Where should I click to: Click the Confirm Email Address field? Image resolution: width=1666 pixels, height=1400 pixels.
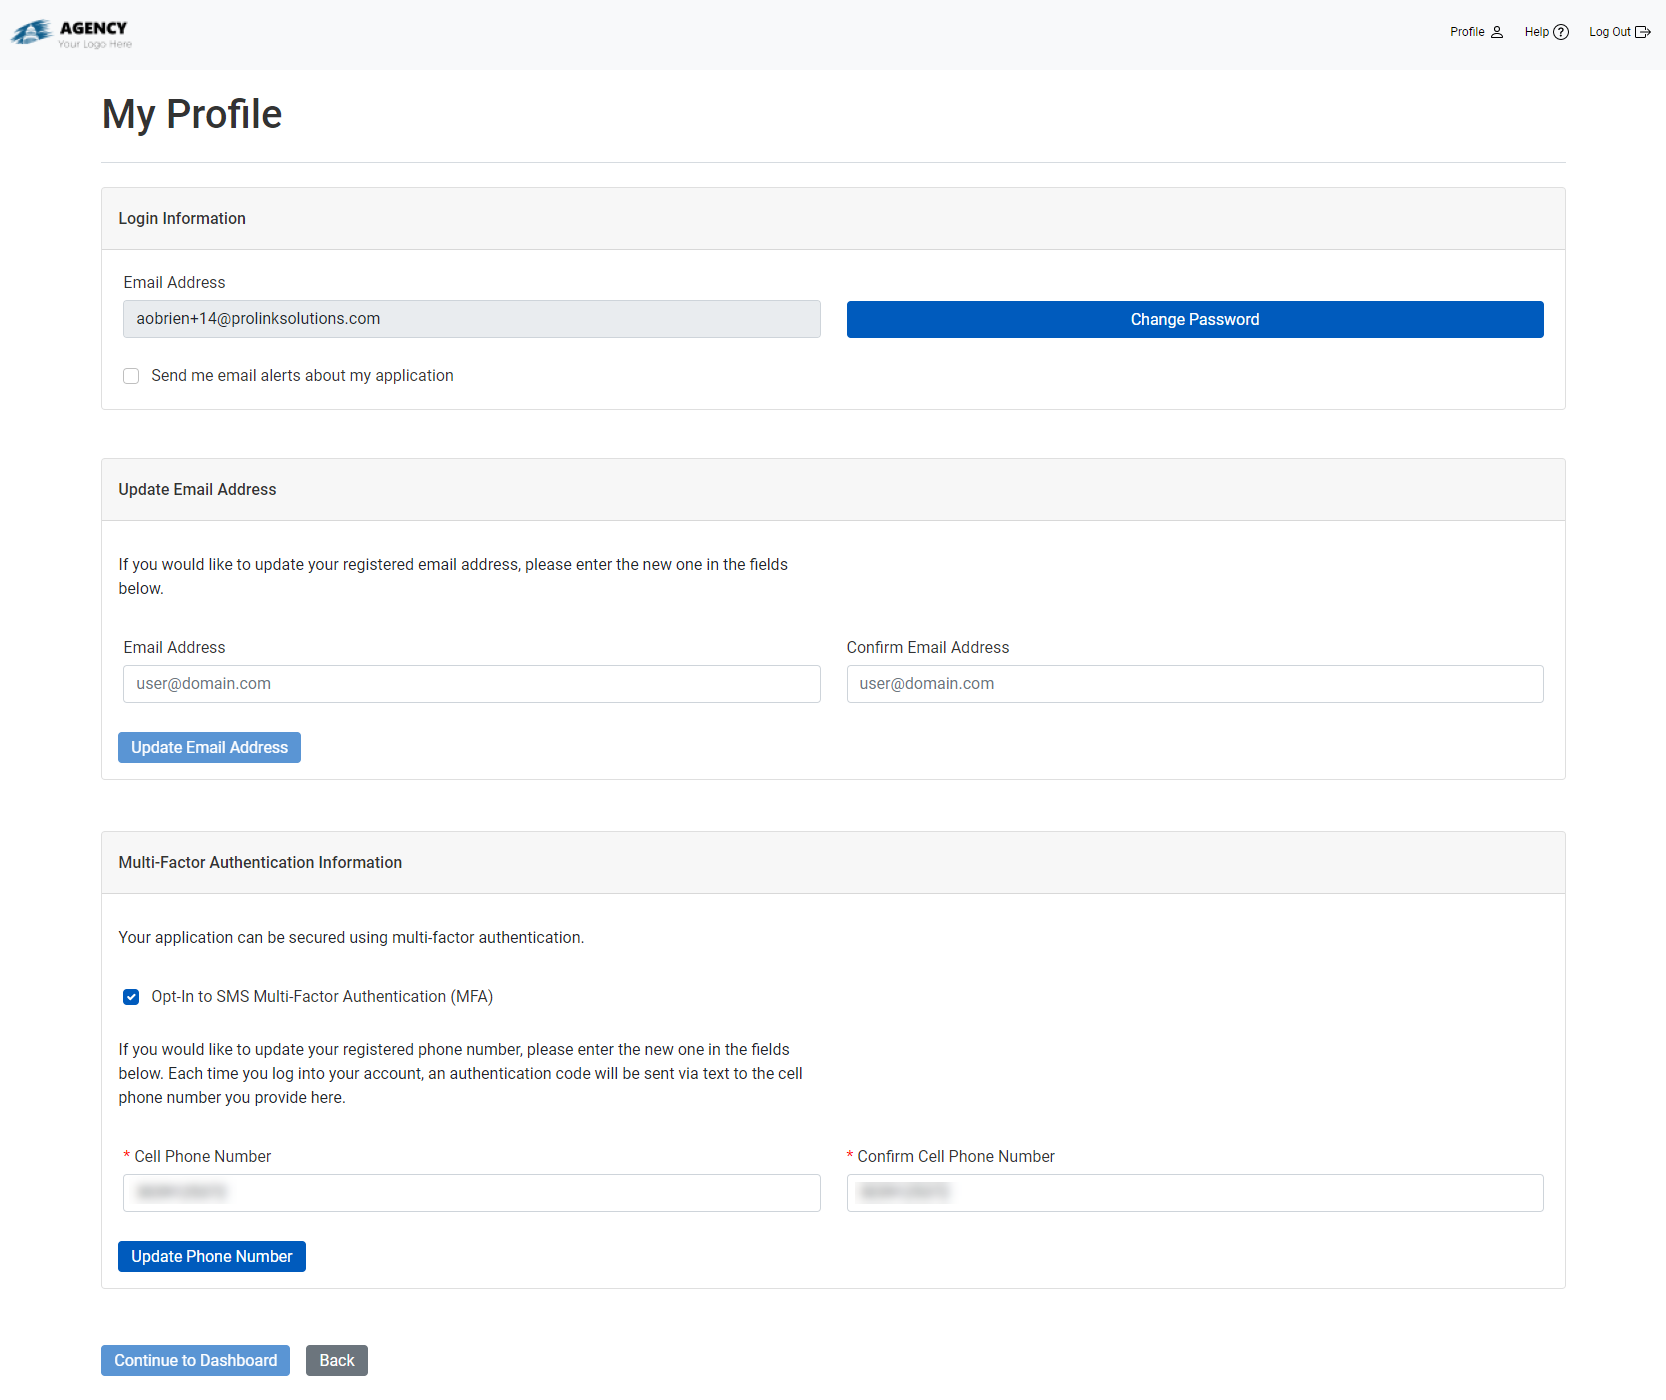(1194, 684)
